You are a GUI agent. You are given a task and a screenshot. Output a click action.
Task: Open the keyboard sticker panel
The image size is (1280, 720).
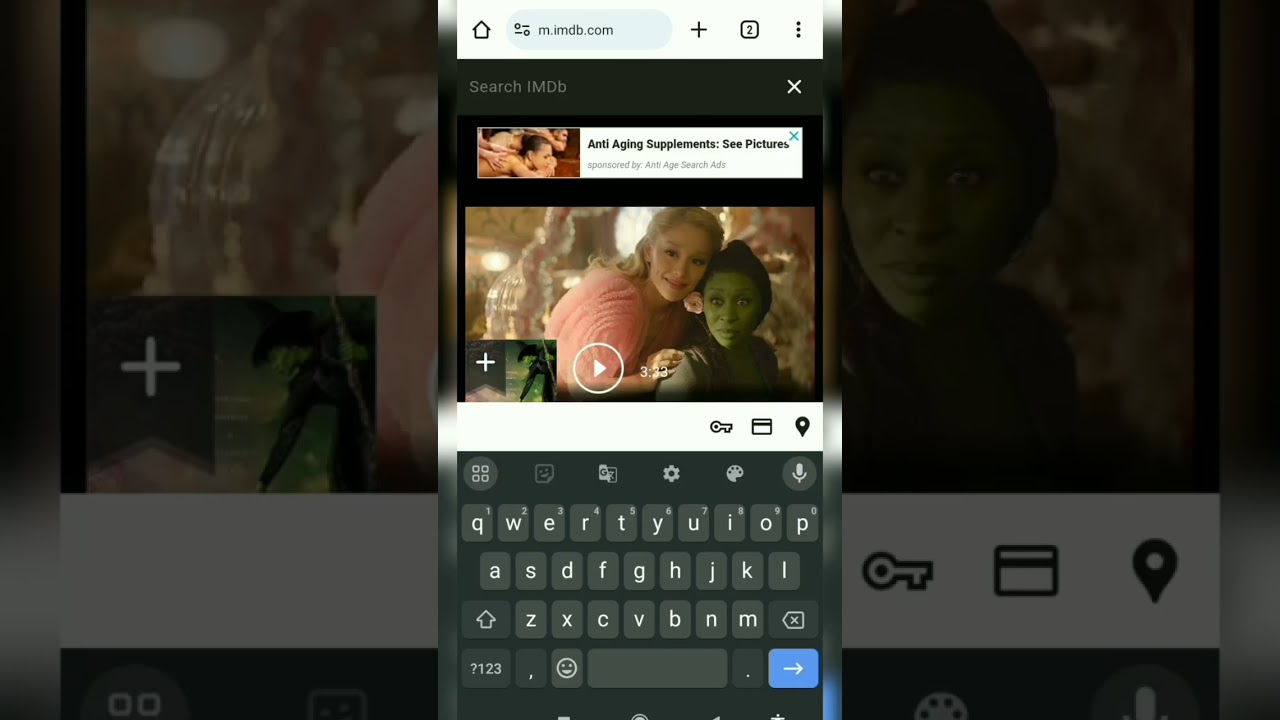pos(544,474)
